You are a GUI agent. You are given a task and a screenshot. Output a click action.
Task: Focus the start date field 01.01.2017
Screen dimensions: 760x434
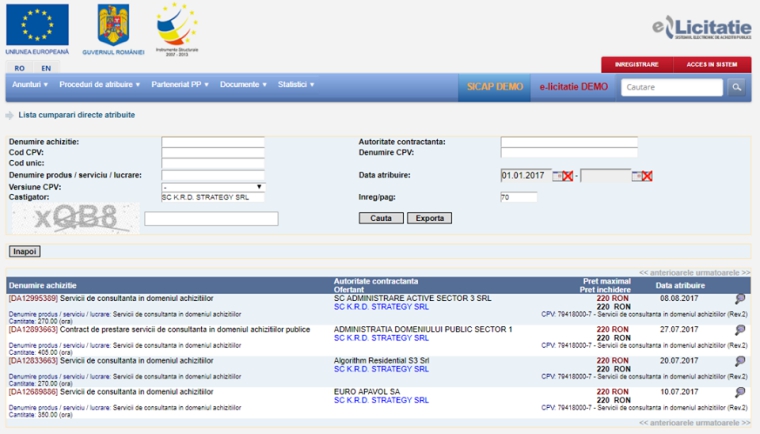pos(526,176)
